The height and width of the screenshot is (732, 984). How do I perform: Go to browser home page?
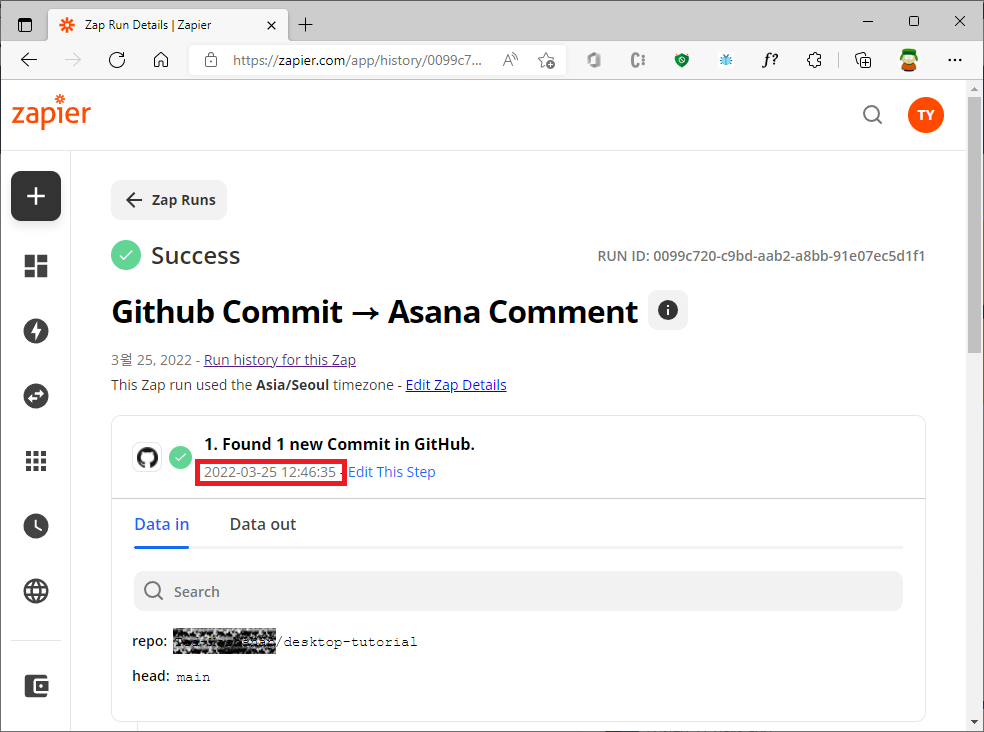[161, 60]
